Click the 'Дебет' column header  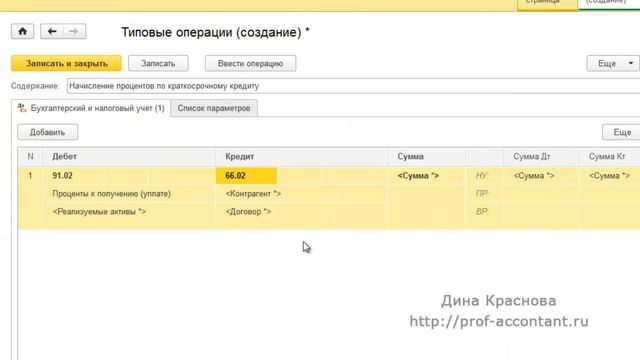(129, 157)
